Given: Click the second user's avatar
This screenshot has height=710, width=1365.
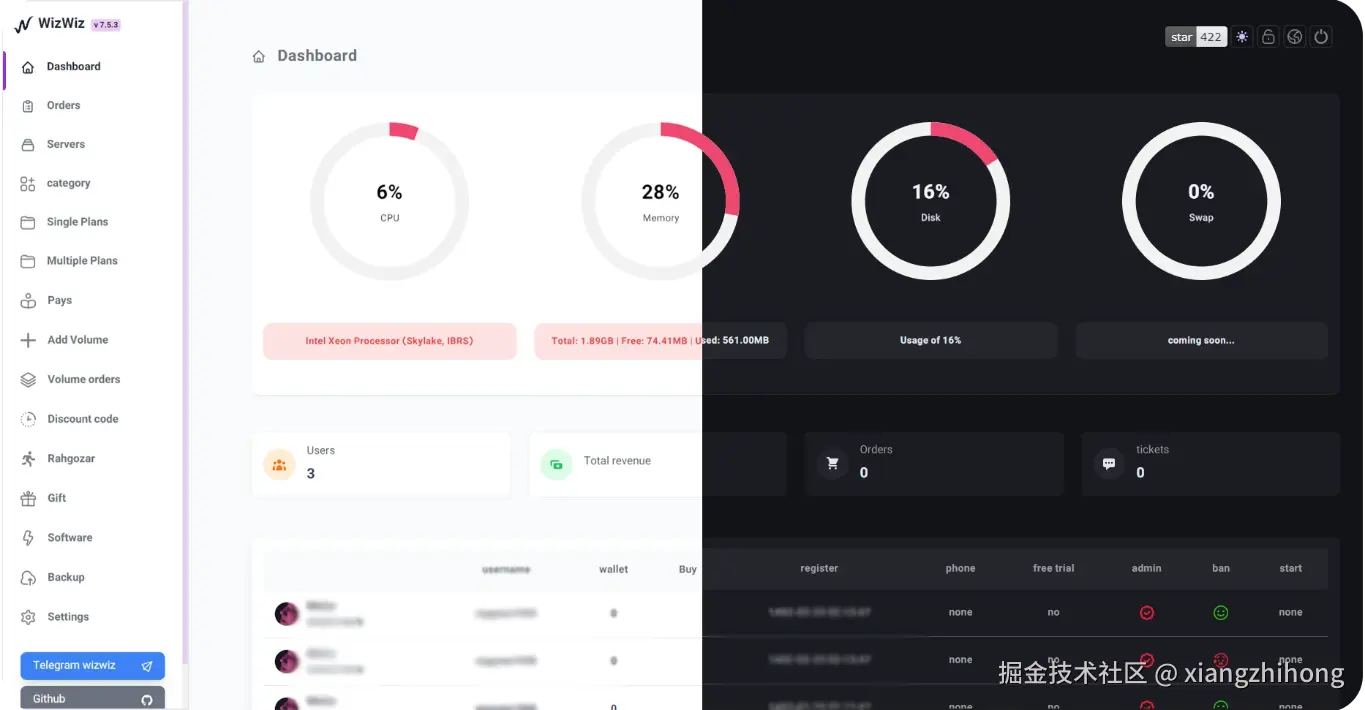Looking at the screenshot, I should click(x=287, y=661).
